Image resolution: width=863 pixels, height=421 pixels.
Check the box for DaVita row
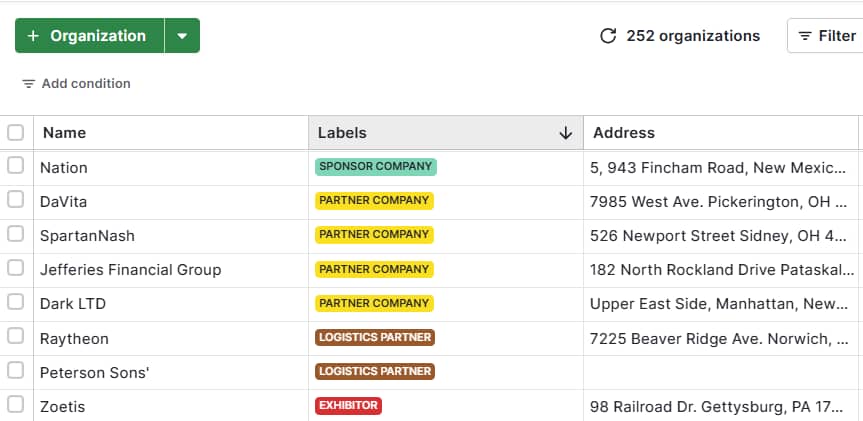[x=15, y=200]
